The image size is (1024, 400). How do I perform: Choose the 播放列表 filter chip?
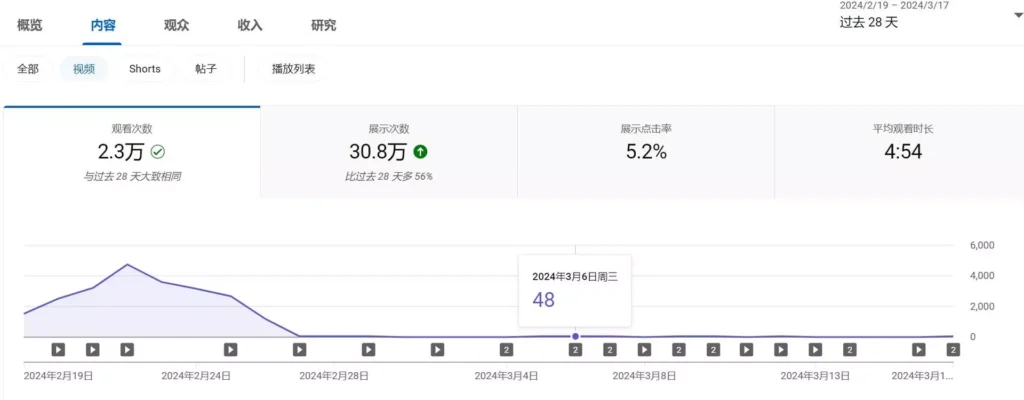click(294, 69)
